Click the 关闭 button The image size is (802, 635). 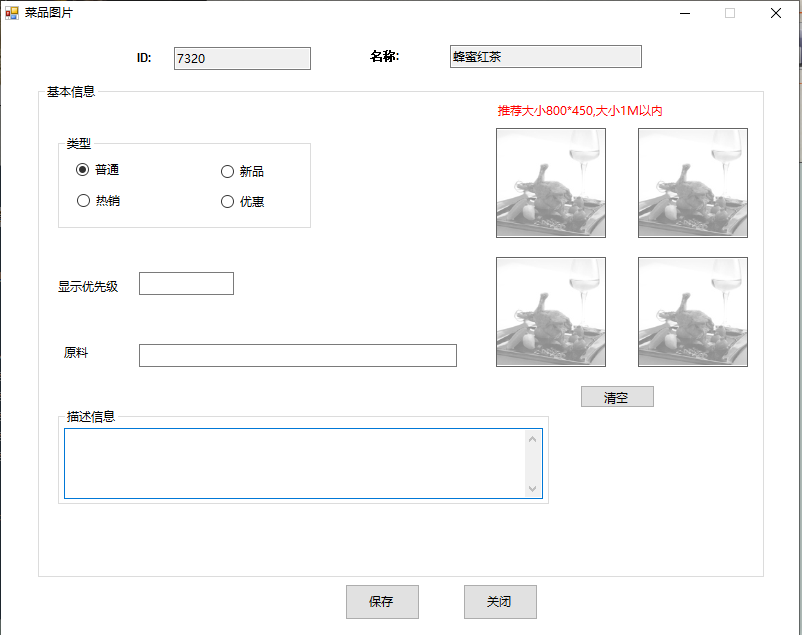click(x=500, y=602)
